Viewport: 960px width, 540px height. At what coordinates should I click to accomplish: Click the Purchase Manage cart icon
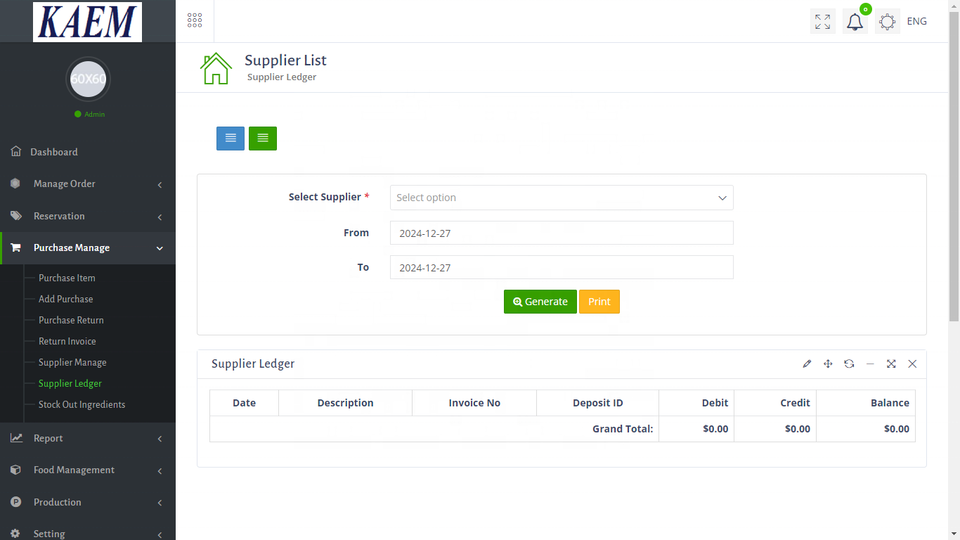click(x=16, y=247)
